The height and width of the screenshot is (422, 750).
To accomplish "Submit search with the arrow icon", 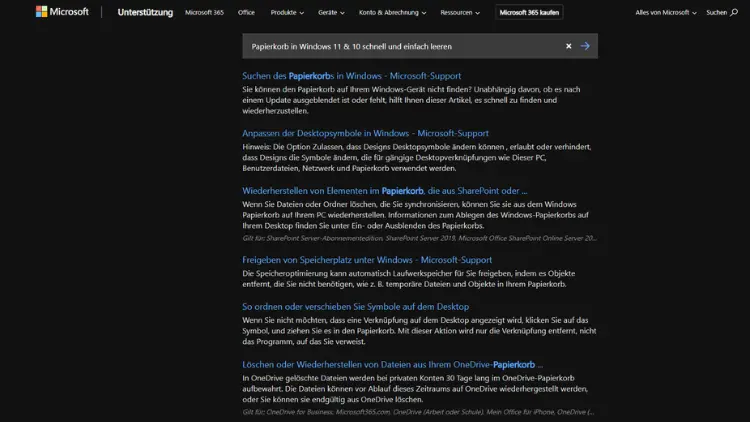I will pyautogui.click(x=585, y=46).
